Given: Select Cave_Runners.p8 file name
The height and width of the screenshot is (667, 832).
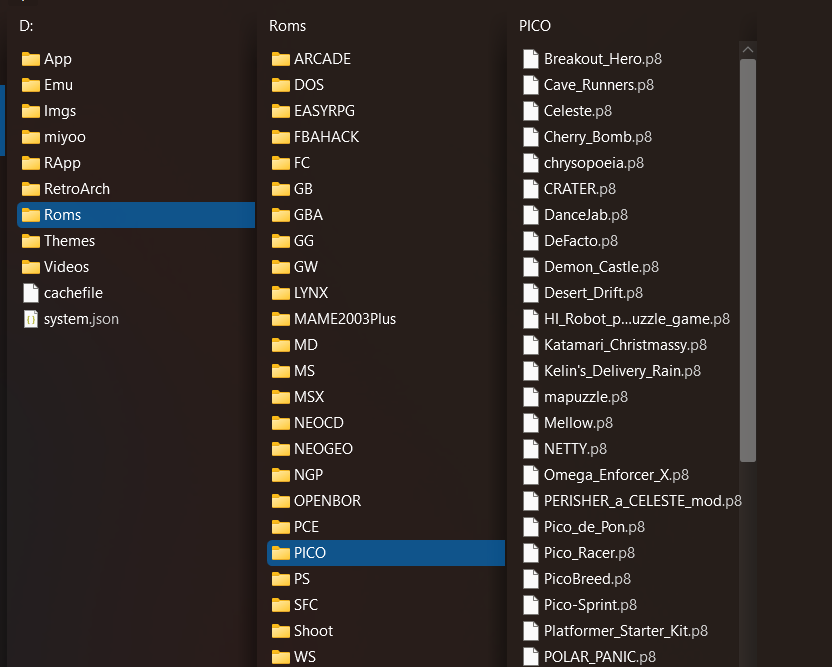Looking at the screenshot, I should (599, 85).
